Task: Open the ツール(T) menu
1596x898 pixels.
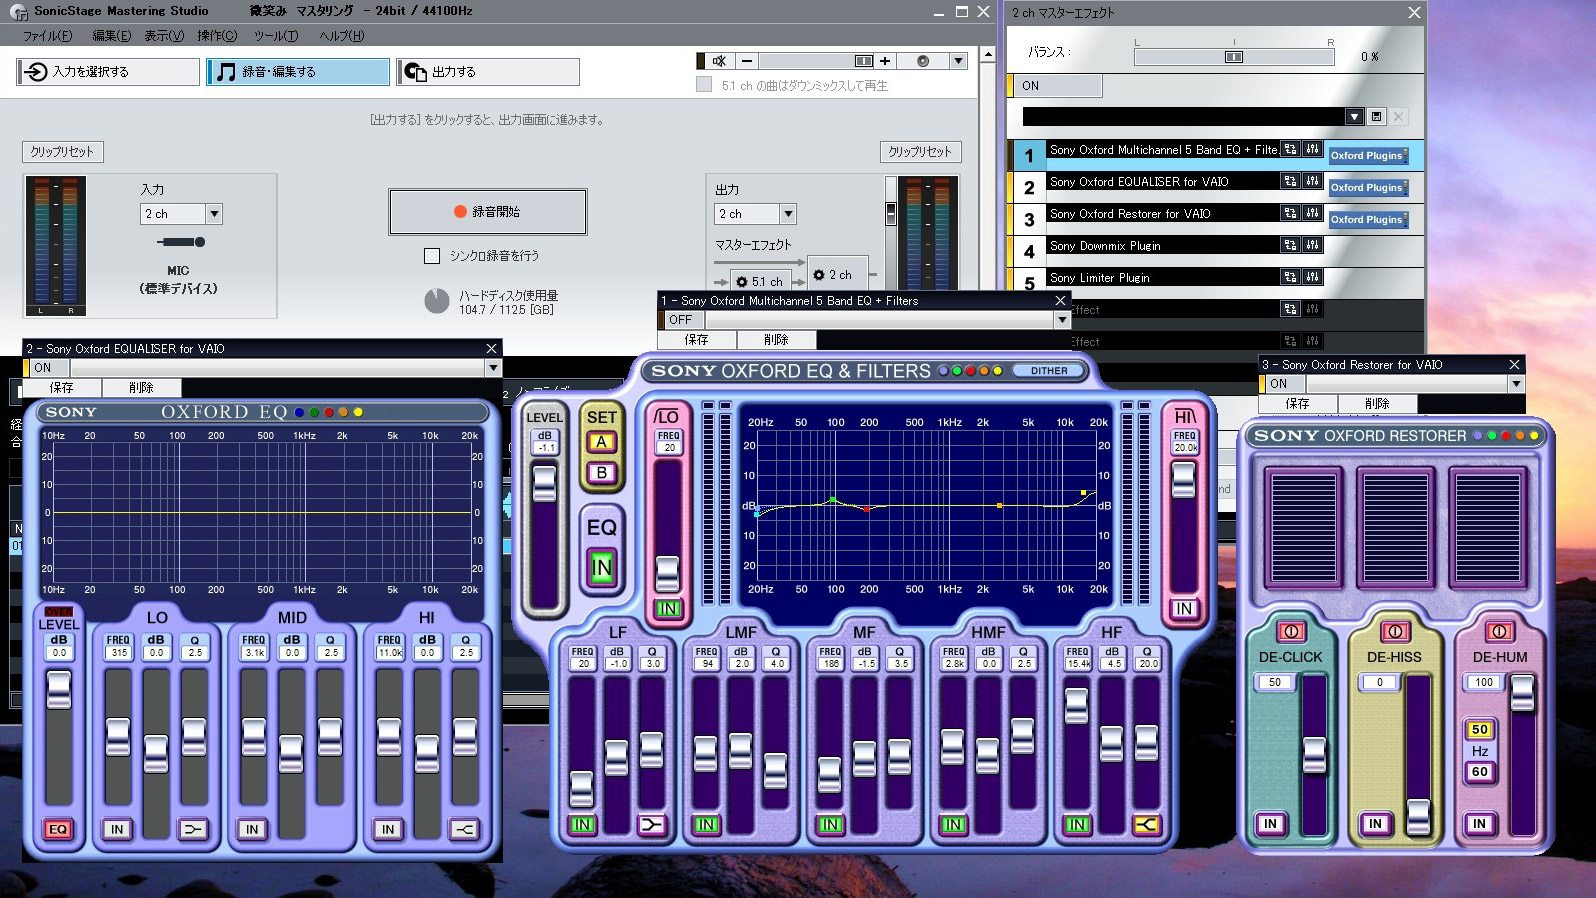Action: click(276, 36)
